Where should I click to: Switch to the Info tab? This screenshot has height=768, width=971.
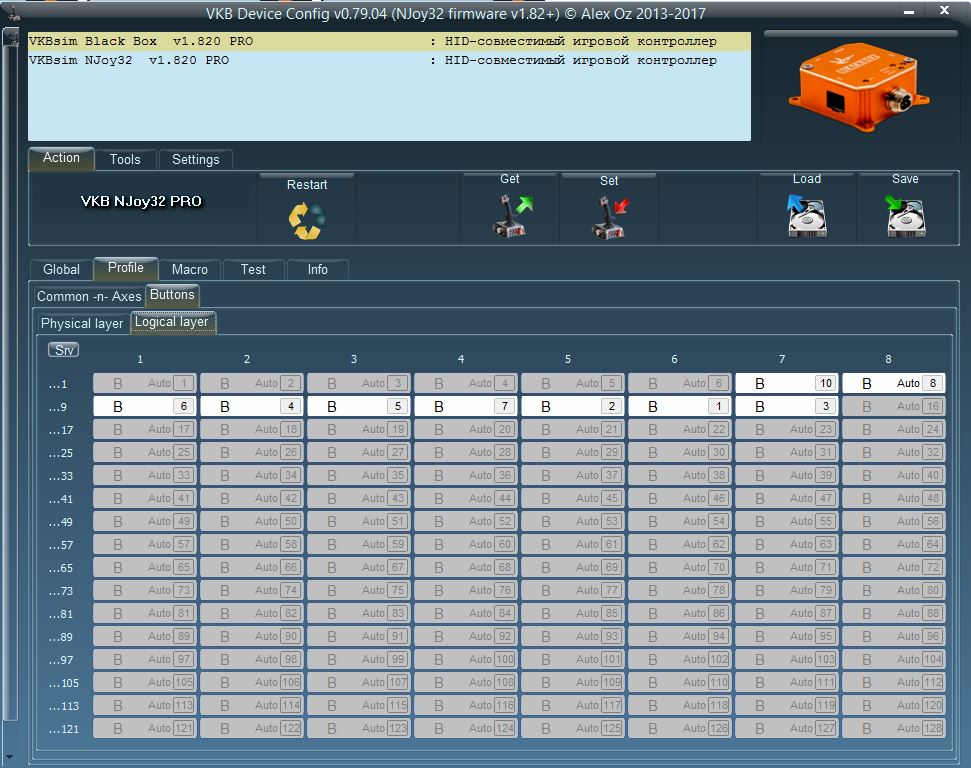[318, 269]
